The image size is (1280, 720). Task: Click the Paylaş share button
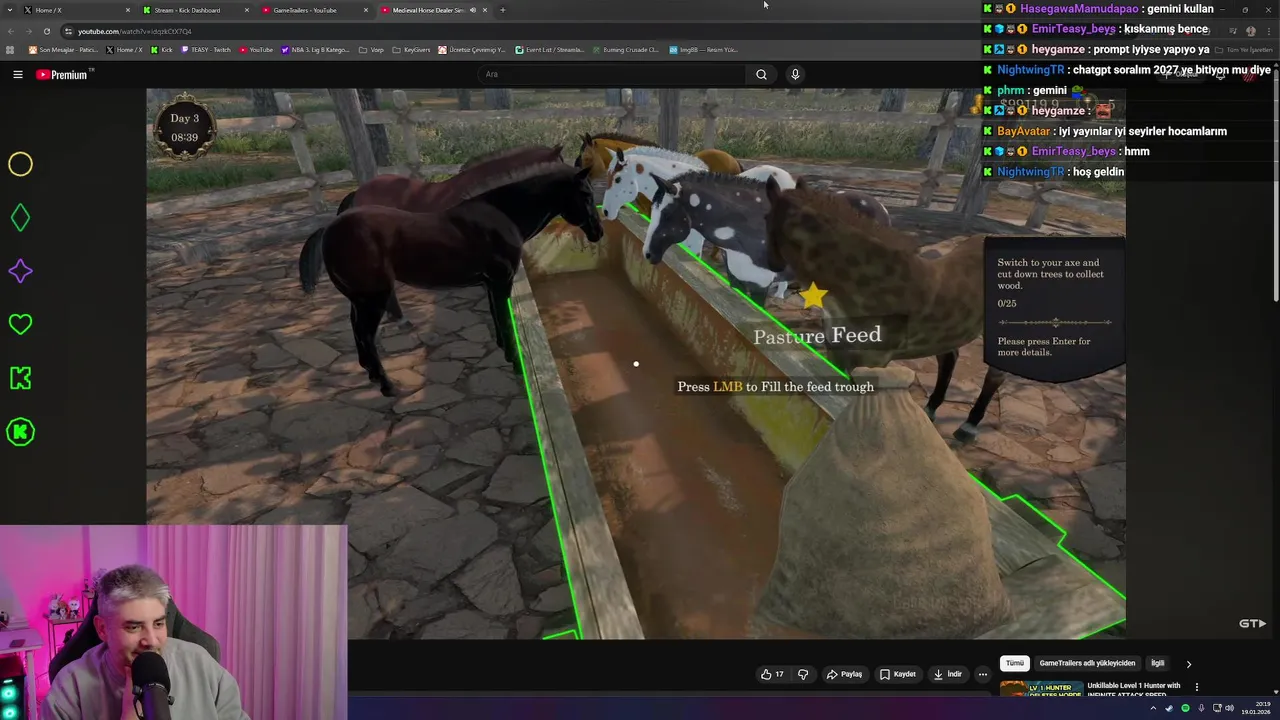[844, 674]
